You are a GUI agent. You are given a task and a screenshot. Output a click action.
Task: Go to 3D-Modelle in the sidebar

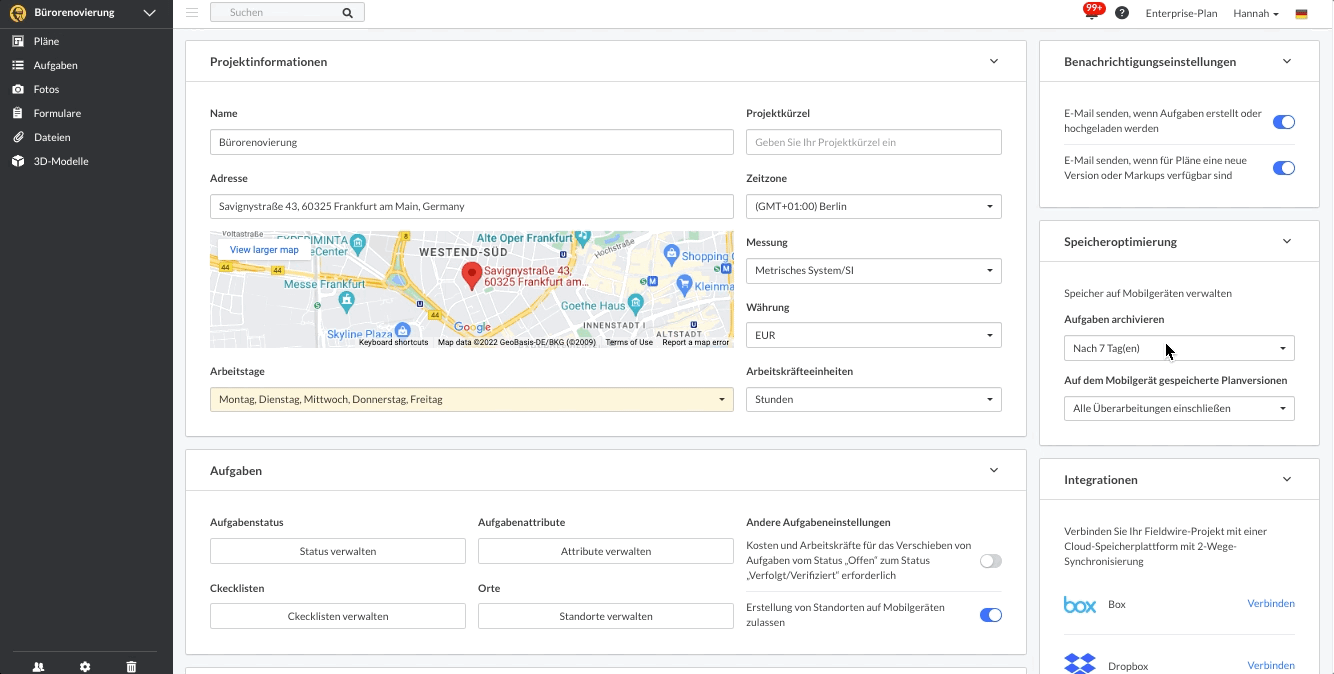click(61, 161)
